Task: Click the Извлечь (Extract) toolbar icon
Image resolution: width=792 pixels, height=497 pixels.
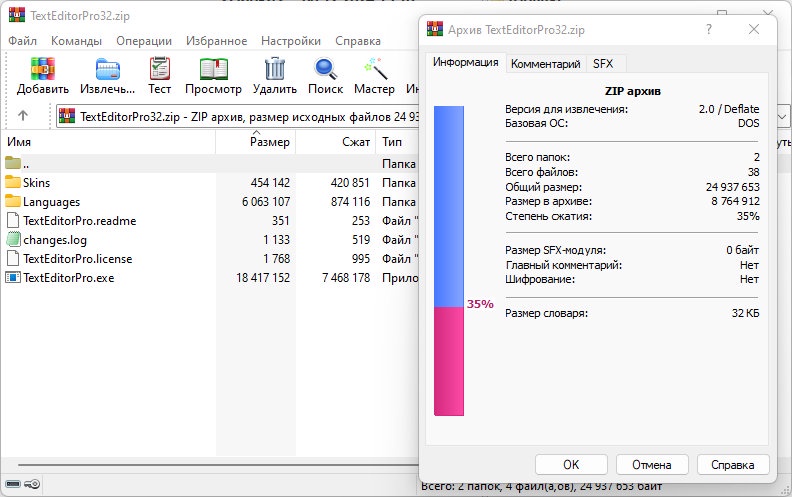Action: [x=108, y=69]
